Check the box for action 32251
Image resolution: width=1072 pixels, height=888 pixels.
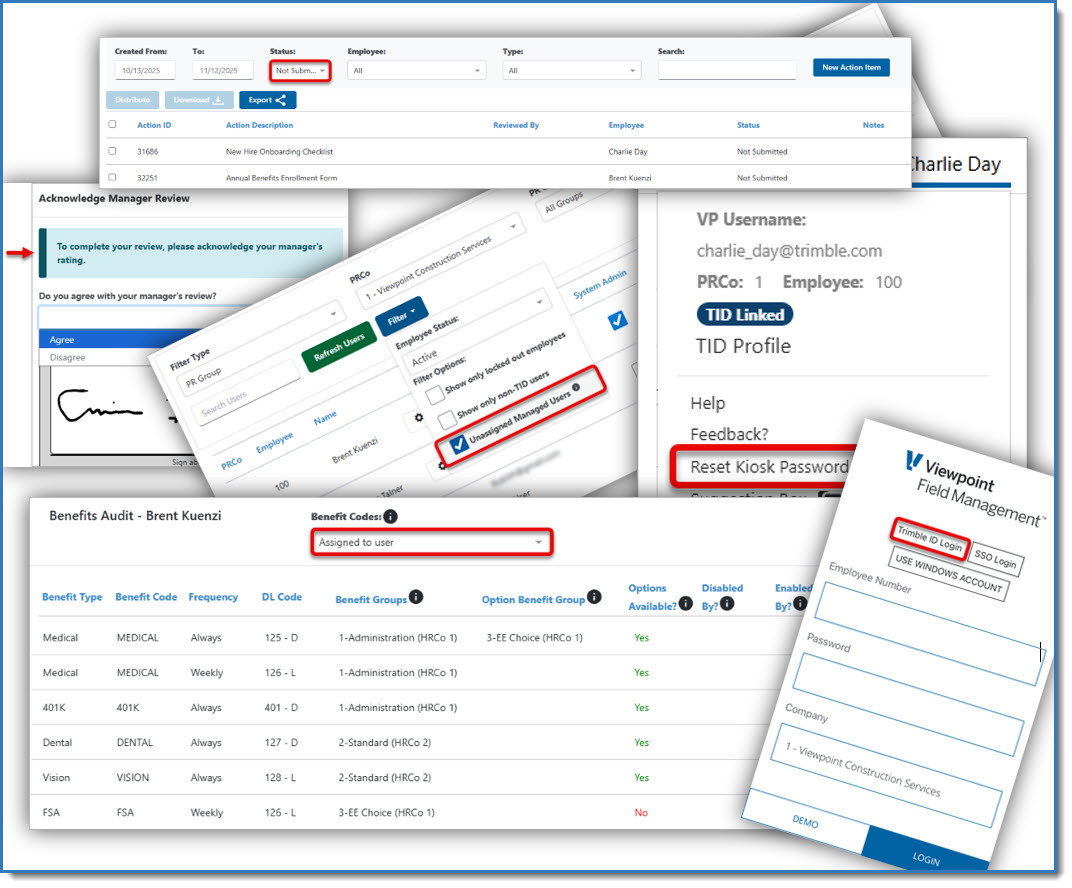112,177
